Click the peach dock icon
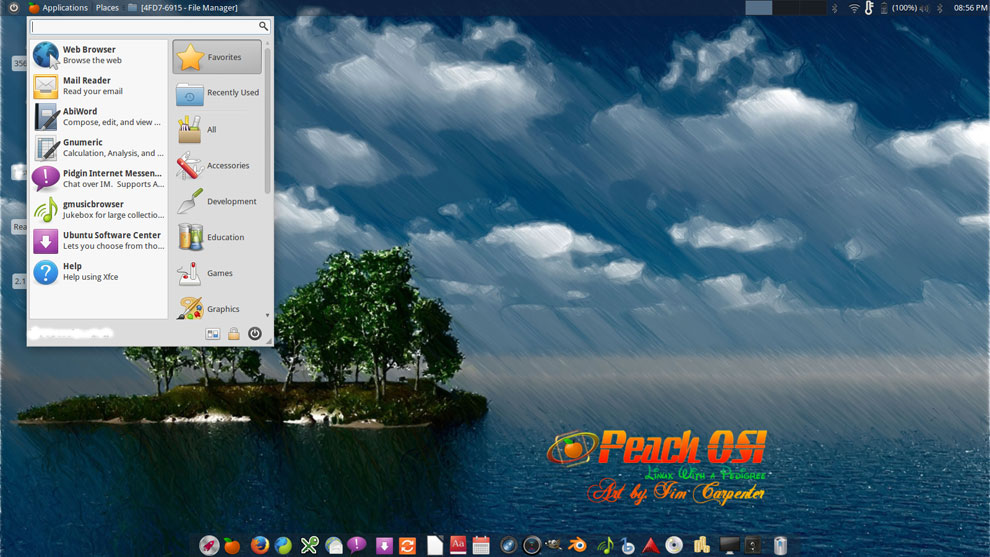Viewport: 990px width, 557px height. 232,545
